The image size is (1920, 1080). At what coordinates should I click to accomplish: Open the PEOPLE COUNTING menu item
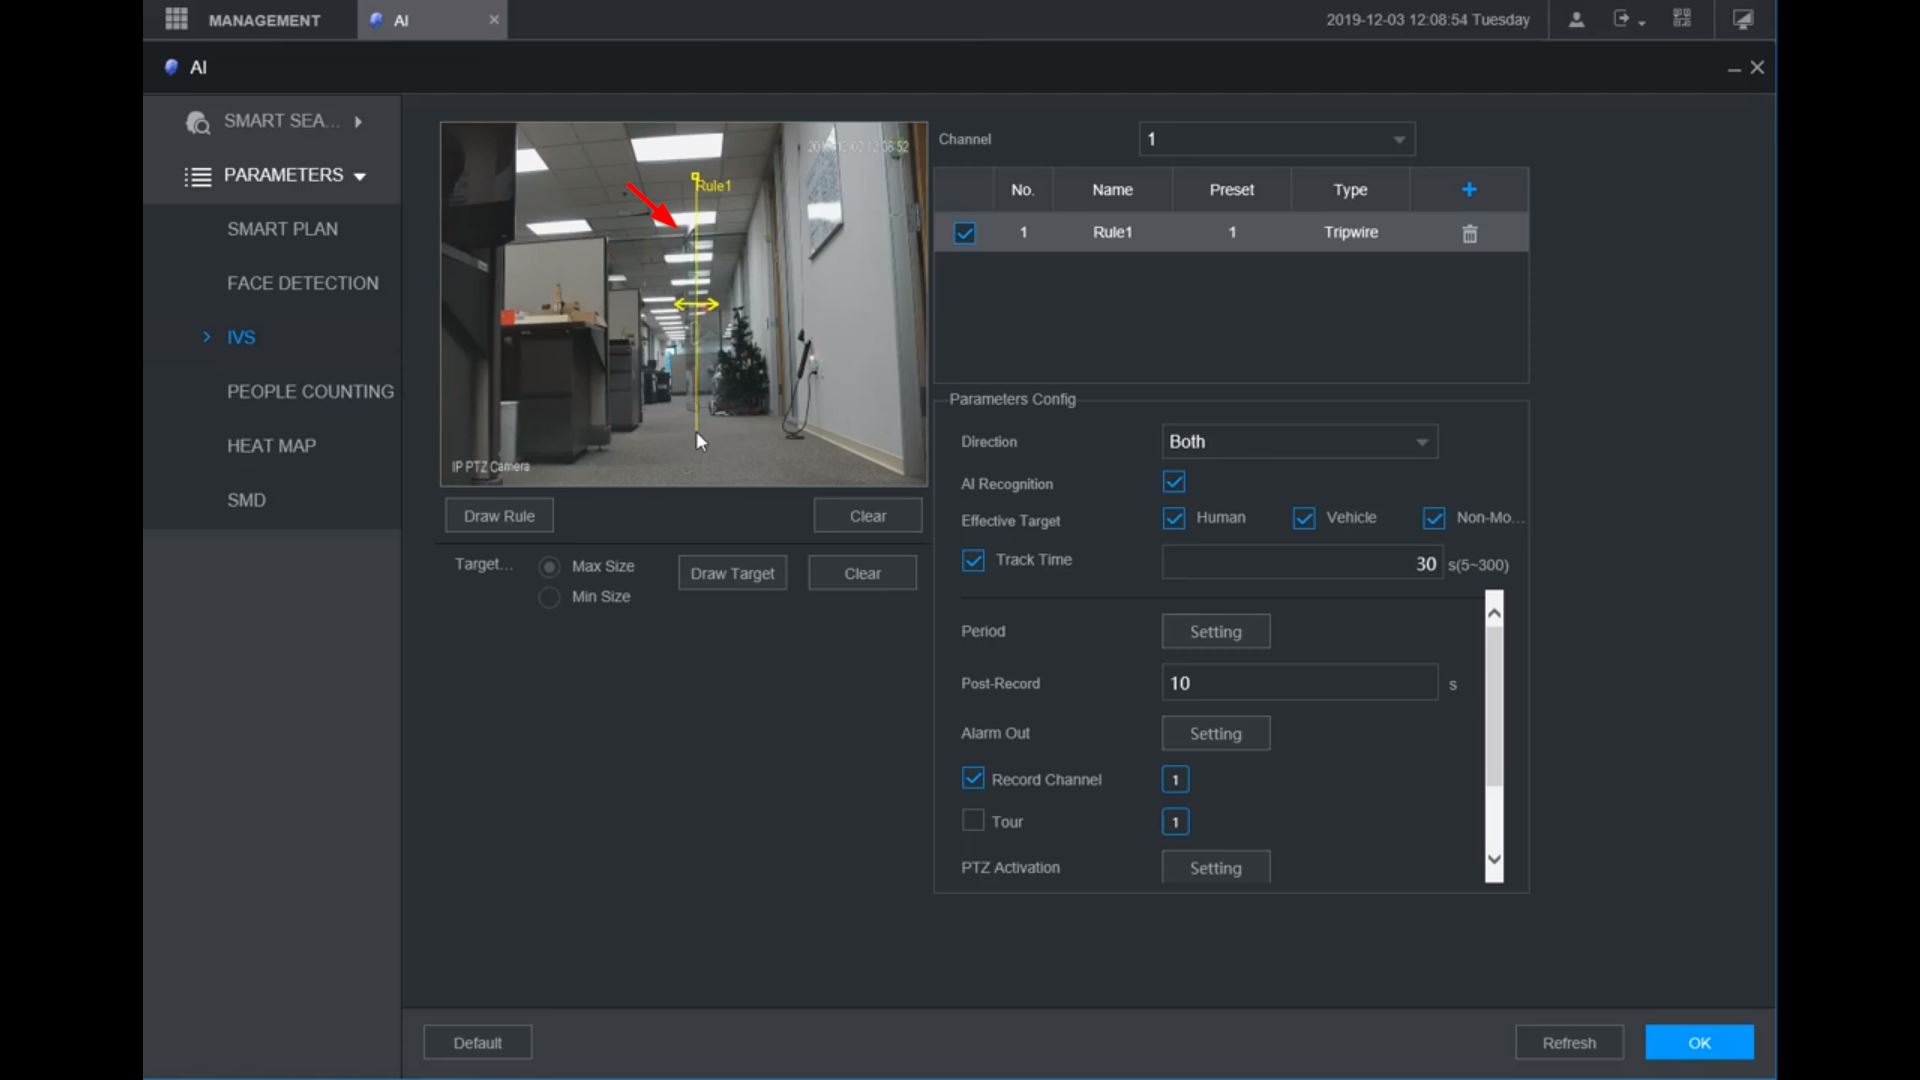point(309,391)
